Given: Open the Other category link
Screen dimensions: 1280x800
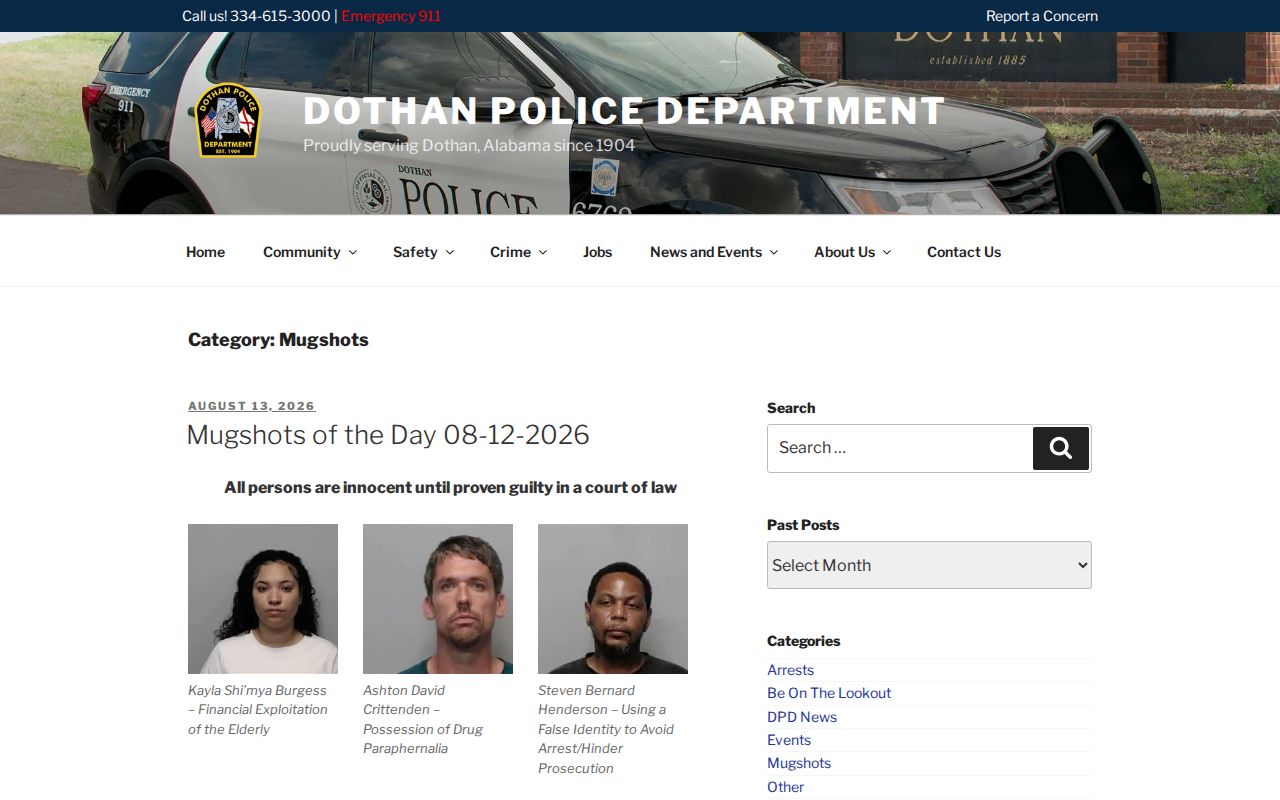Looking at the screenshot, I should [x=785, y=787].
